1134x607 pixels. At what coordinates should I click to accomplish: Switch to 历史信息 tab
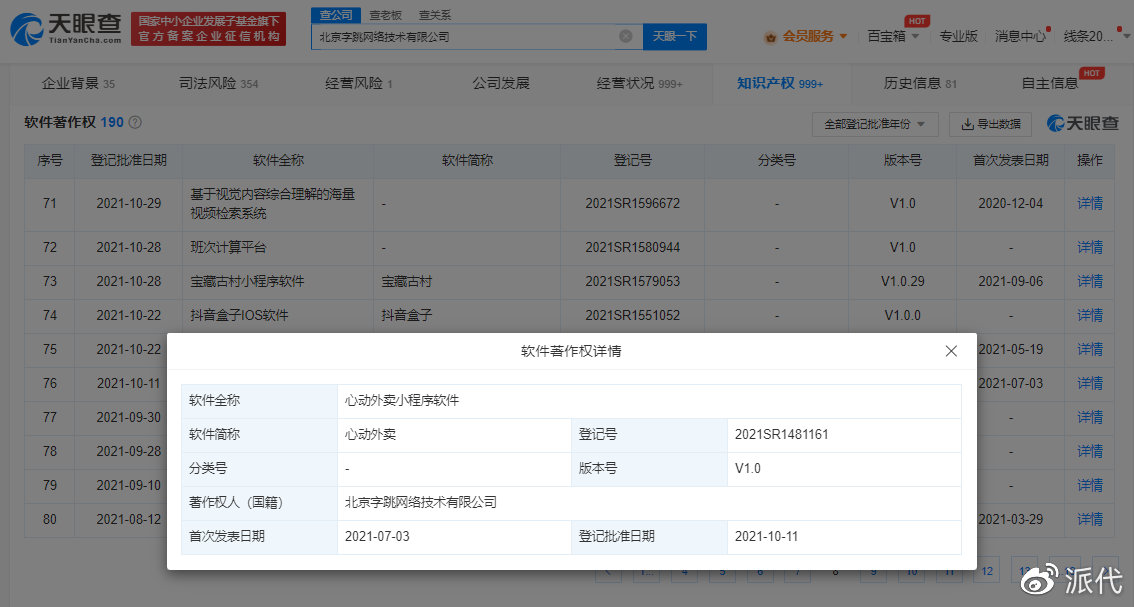click(920, 83)
